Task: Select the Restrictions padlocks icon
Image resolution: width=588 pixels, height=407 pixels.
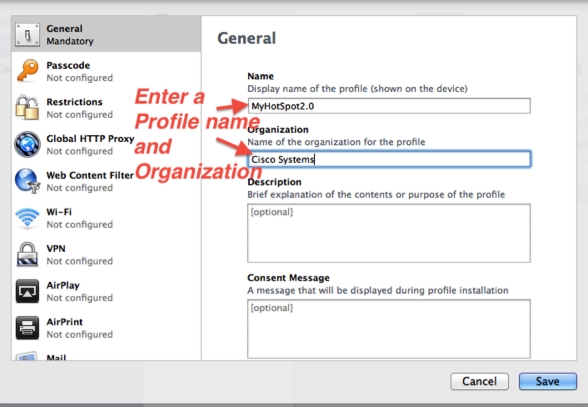Action: coord(27,107)
